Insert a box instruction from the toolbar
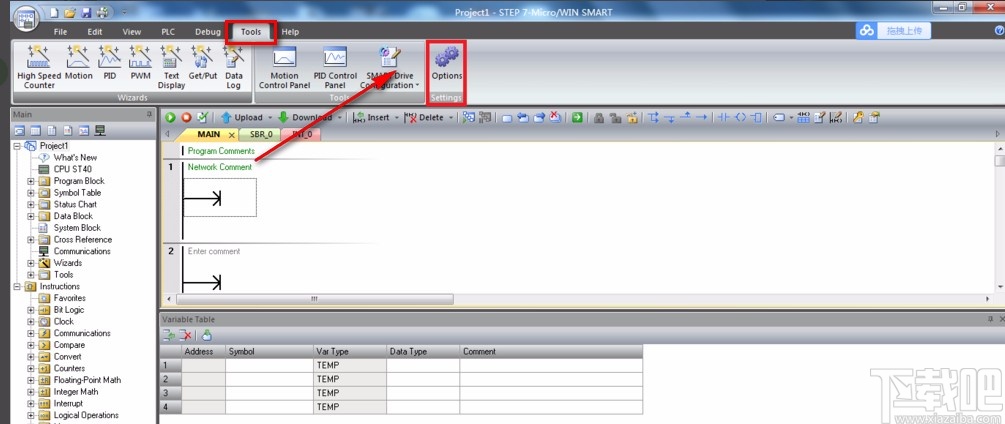This screenshot has height=424, width=1005. pyautogui.click(x=756, y=117)
